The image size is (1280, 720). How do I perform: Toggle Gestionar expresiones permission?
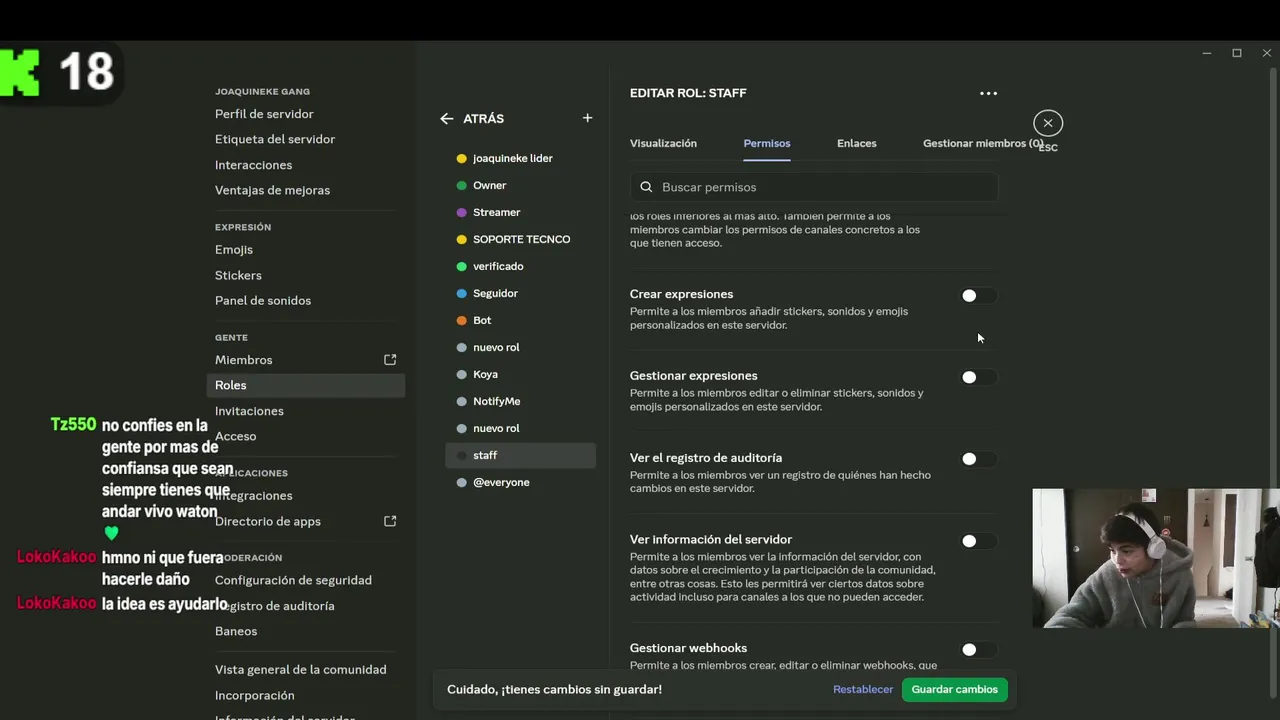click(977, 377)
